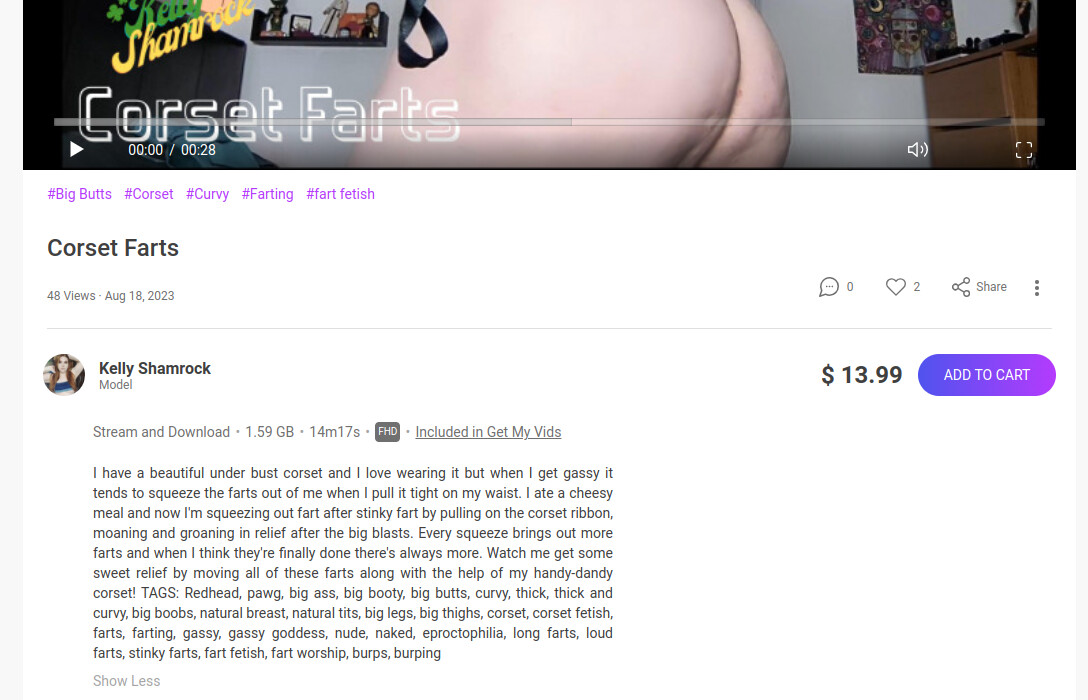Viewport: 1088px width, 700px height.
Task: Click the Kelly Shamrock model name
Action: click(x=155, y=368)
